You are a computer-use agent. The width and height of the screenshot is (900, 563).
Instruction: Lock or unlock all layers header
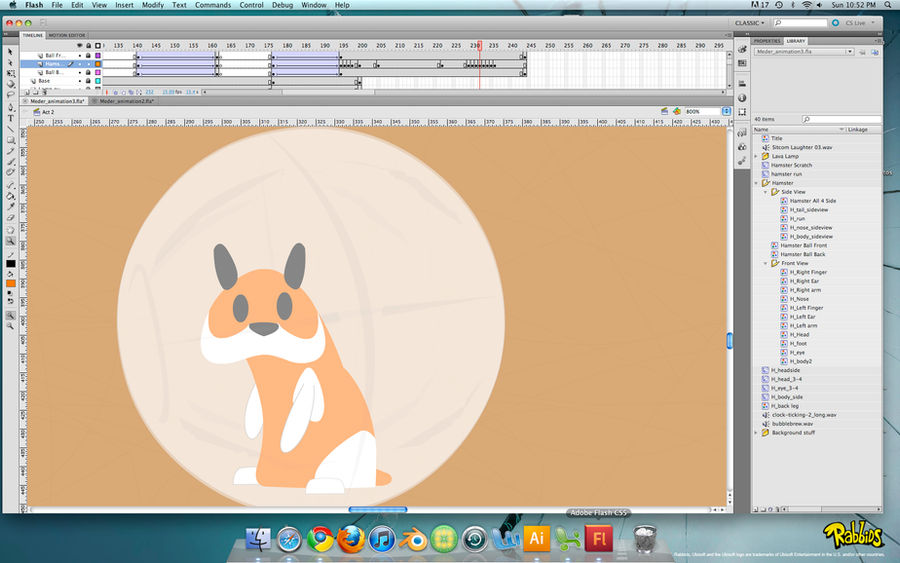tap(88, 45)
